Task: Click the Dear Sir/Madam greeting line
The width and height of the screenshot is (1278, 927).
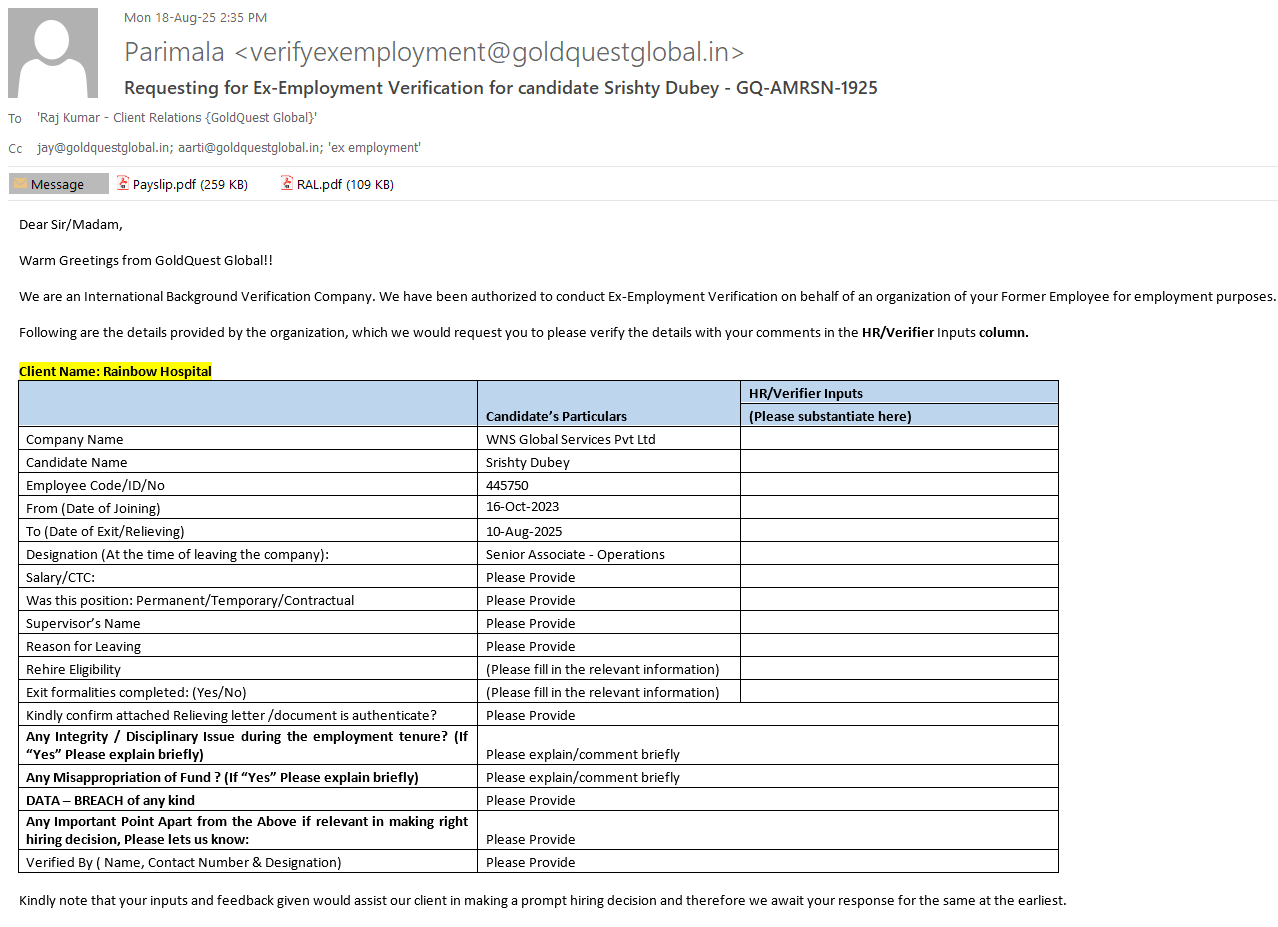Action: 71,224
